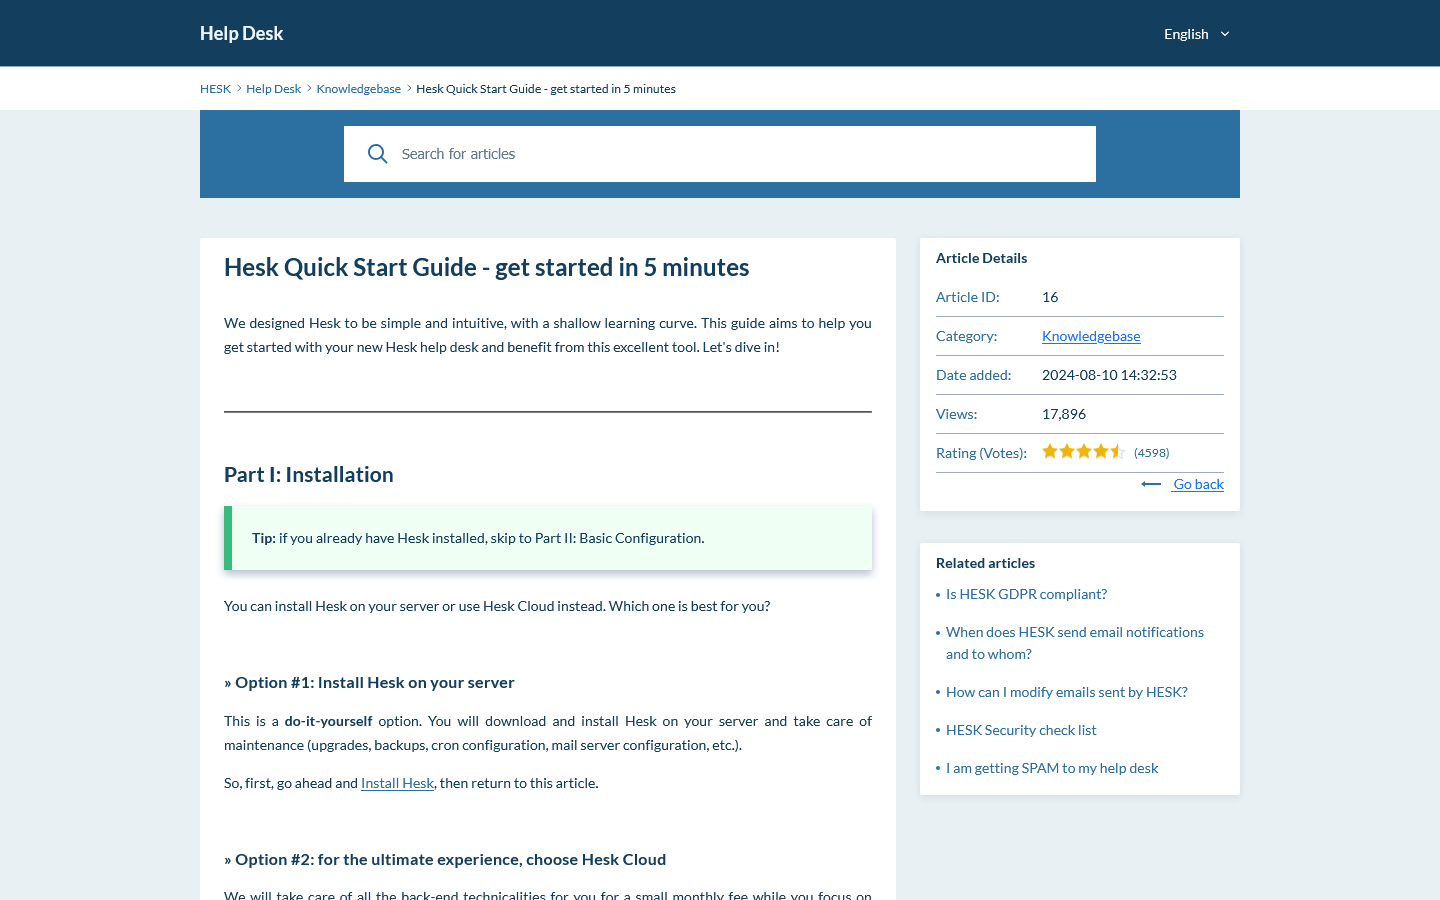The image size is (1440, 900).
Task: Open Knowledgebase breadcrumb link
Action: tap(358, 89)
